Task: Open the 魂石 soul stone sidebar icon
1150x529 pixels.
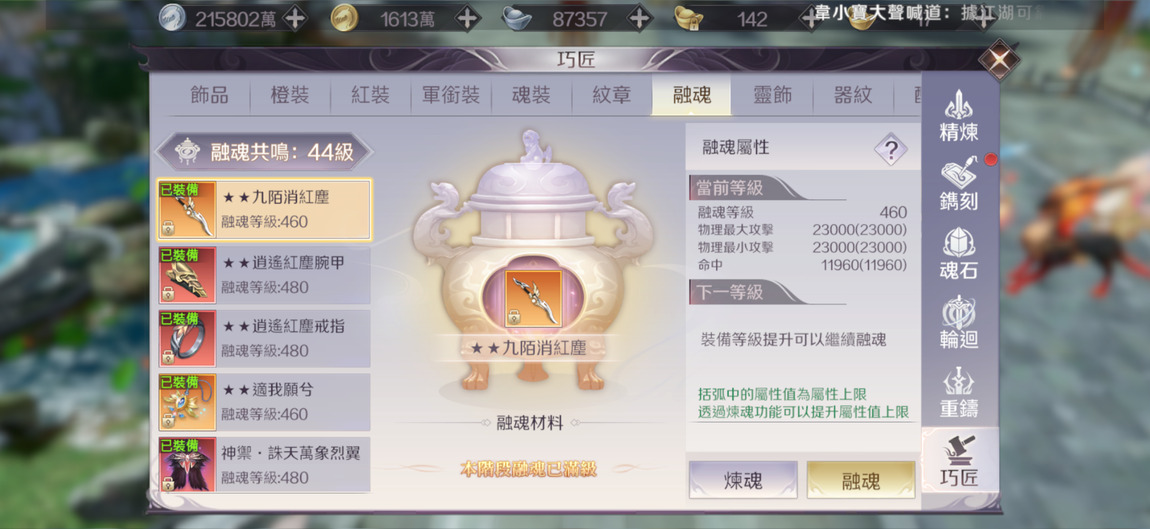Action: (x=959, y=253)
